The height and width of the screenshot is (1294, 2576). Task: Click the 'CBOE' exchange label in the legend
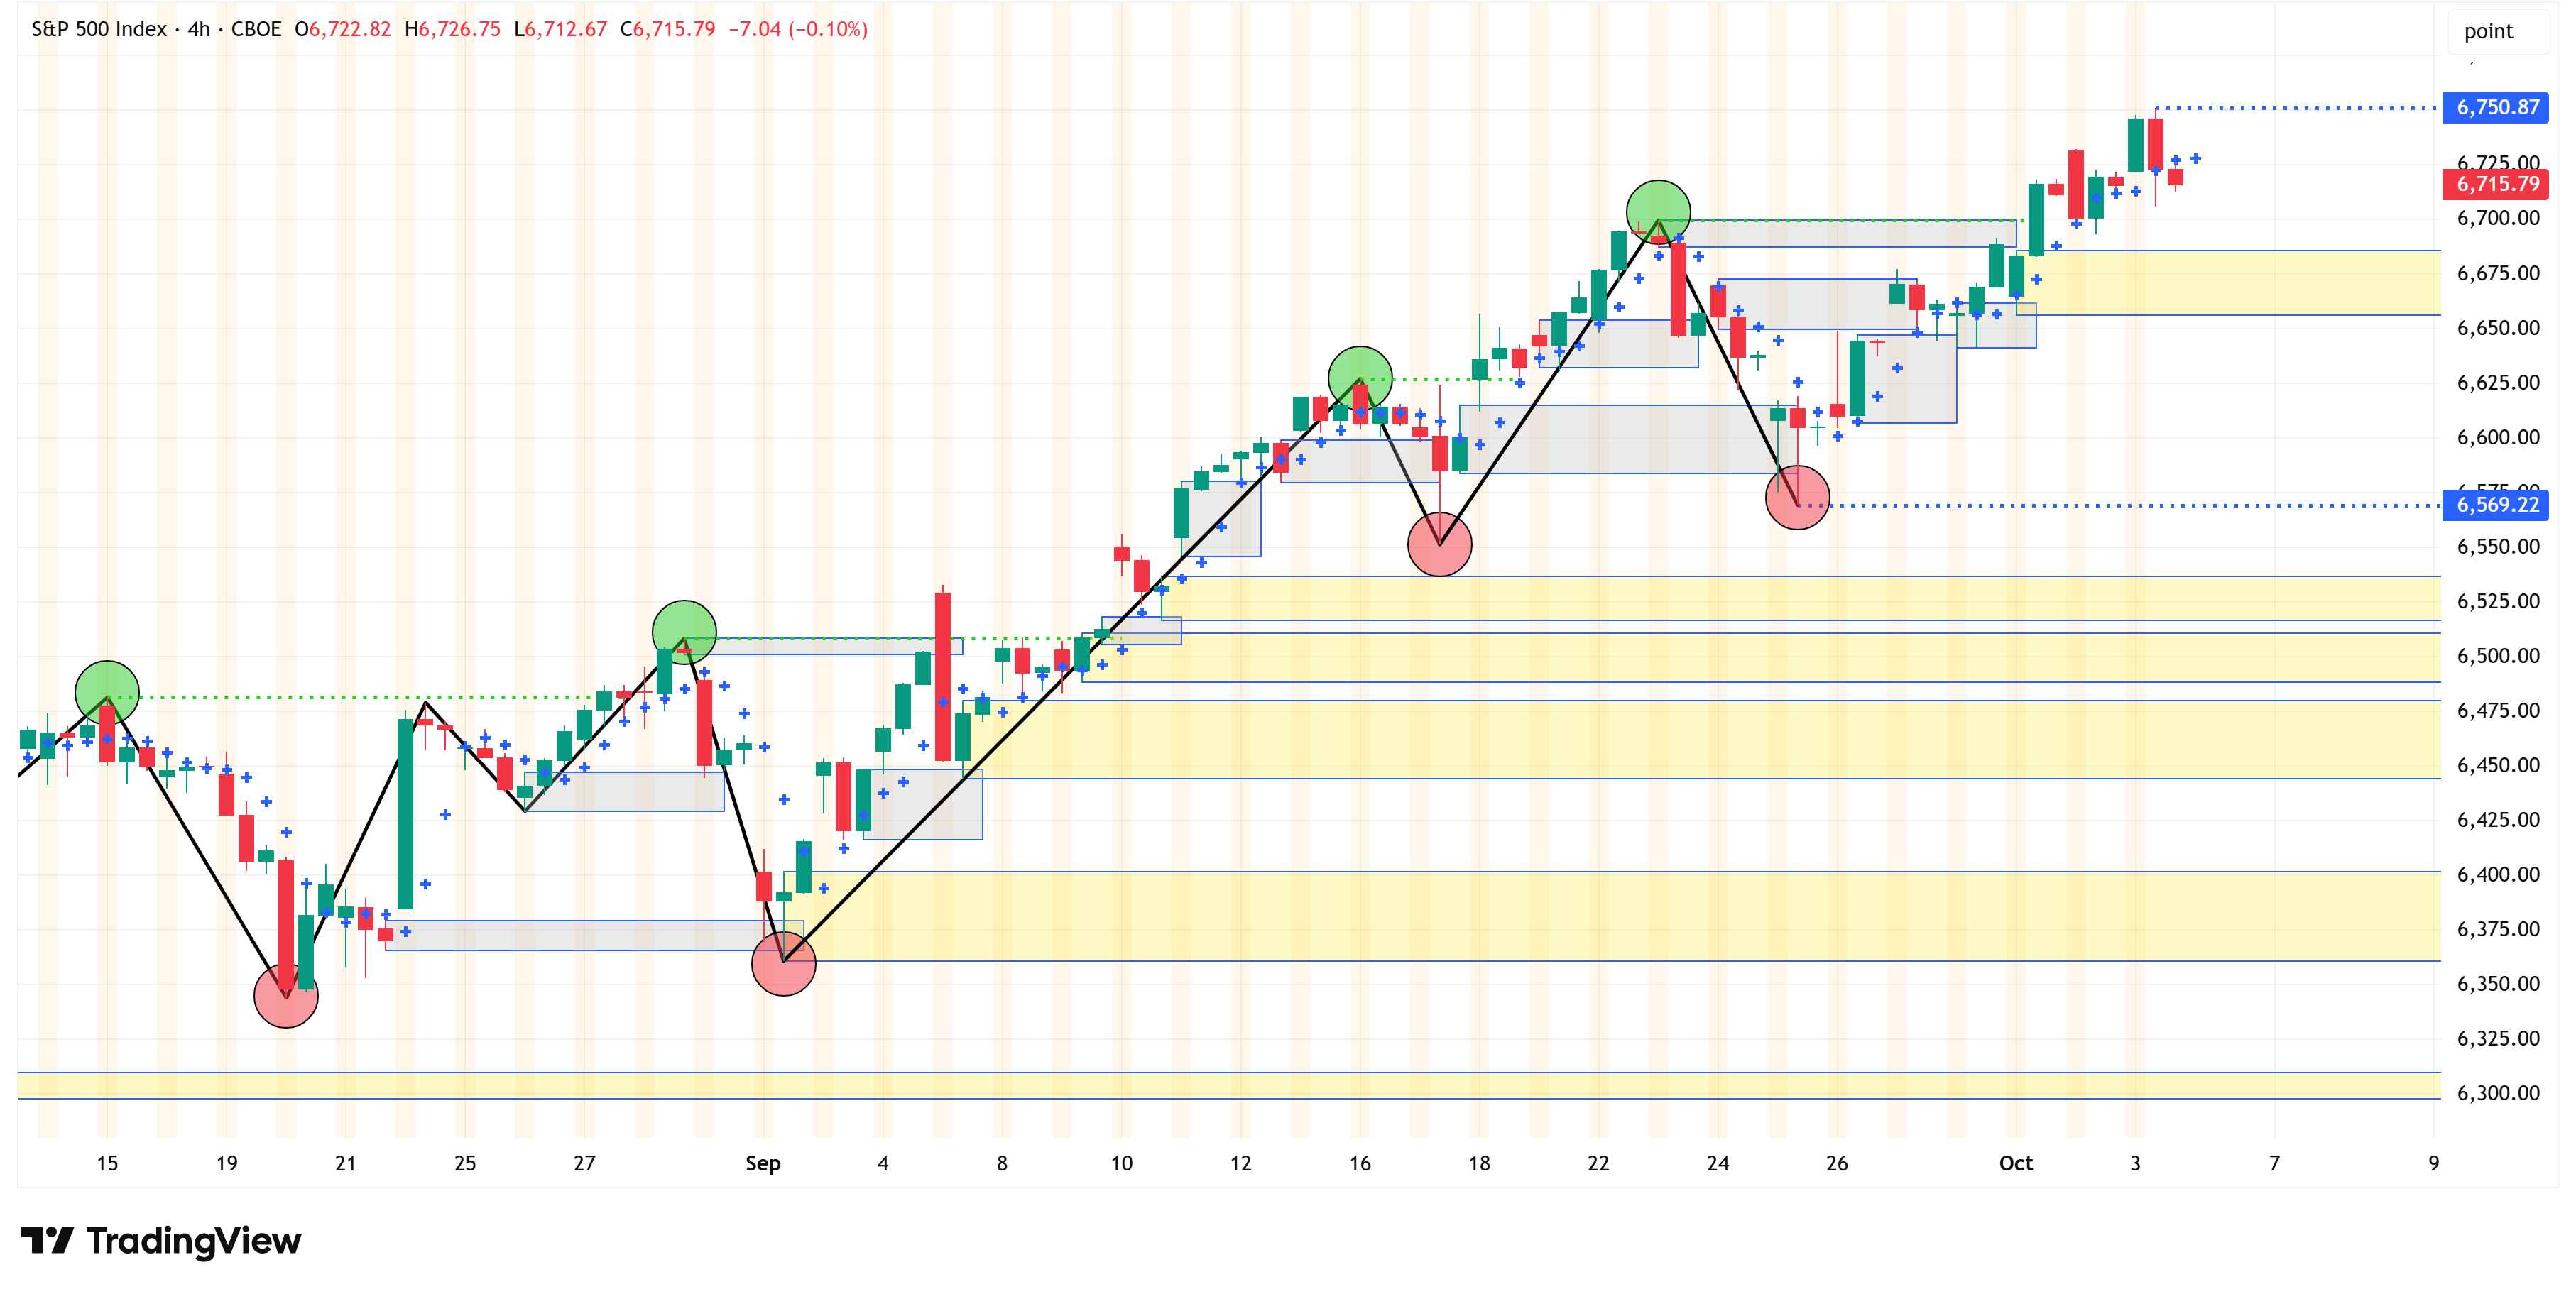point(256,29)
